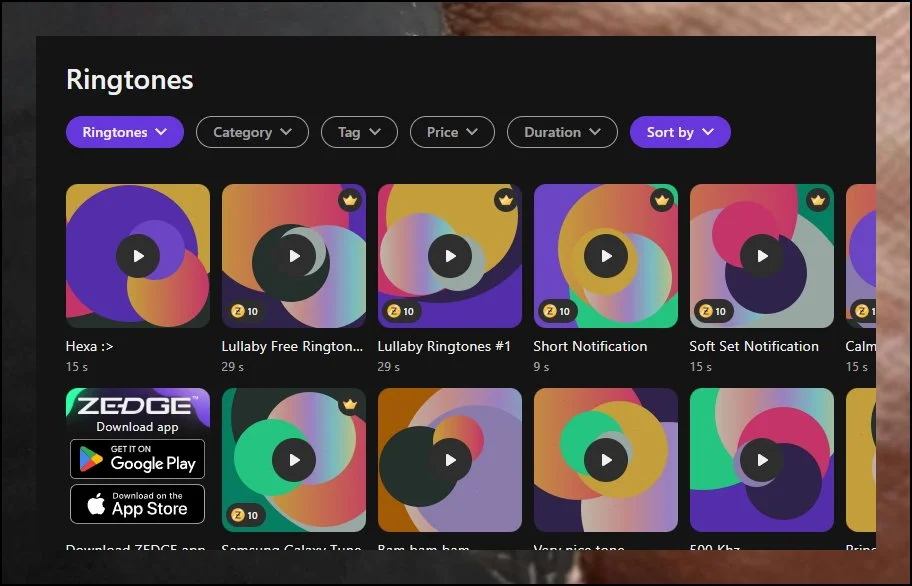The height and width of the screenshot is (586, 912).
Task: Play the Samsung Galaxy Tune ringtone
Action: point(294,460)
